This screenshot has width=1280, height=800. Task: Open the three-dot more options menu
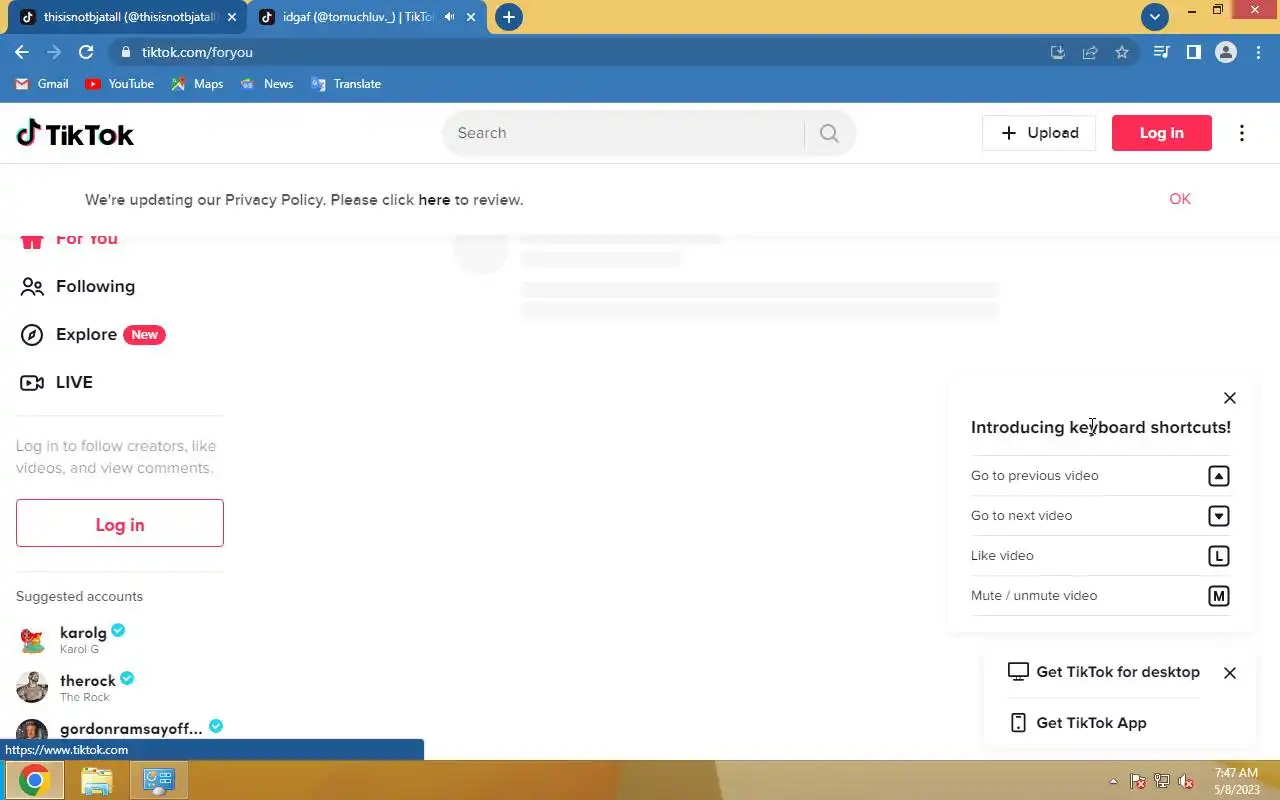click(x=1242, y=133)
